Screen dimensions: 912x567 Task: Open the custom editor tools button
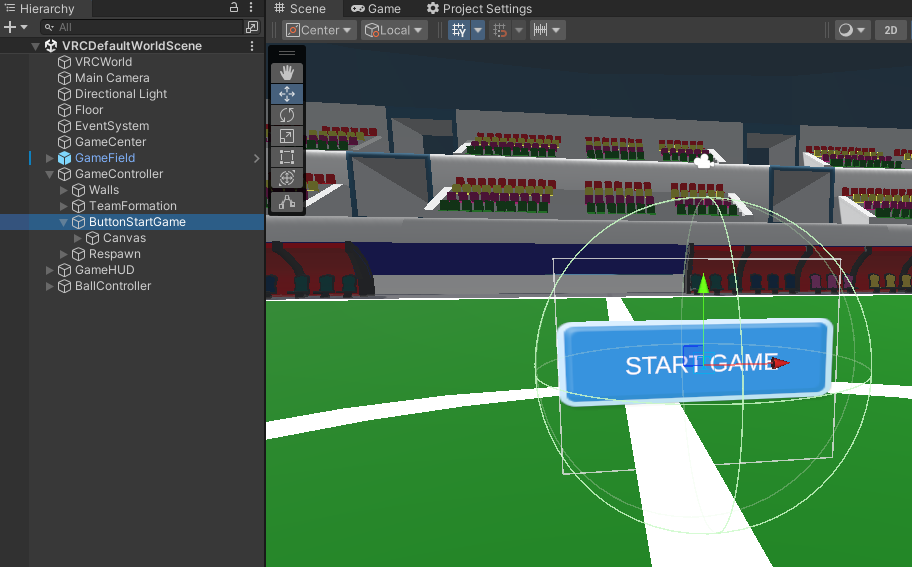(287, 202)
